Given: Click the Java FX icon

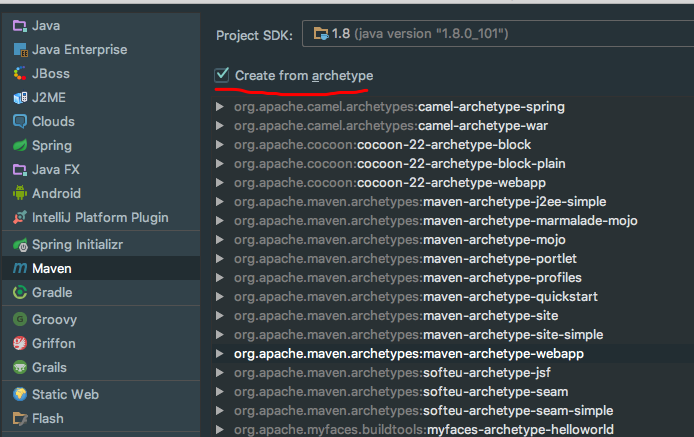Looking at the screenshot, I should click(x=19, y=170).
